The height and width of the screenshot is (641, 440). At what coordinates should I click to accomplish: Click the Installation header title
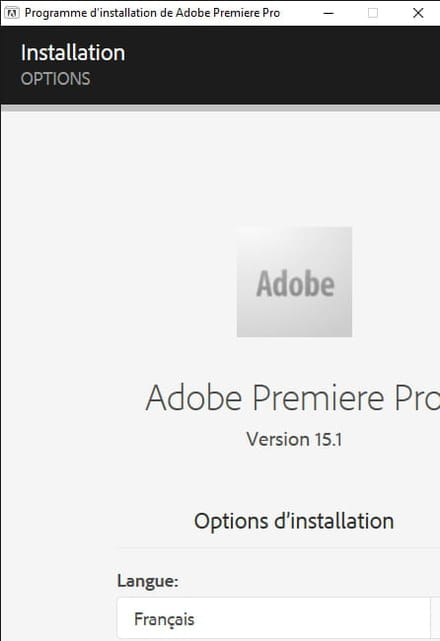[73, 53]
